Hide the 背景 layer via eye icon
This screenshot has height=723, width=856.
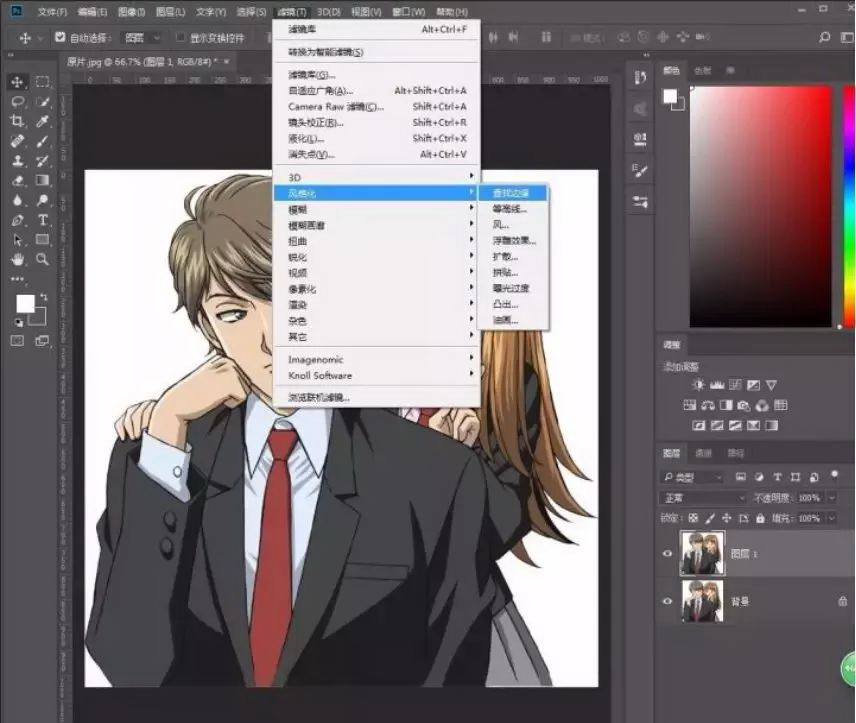point(669,601)
